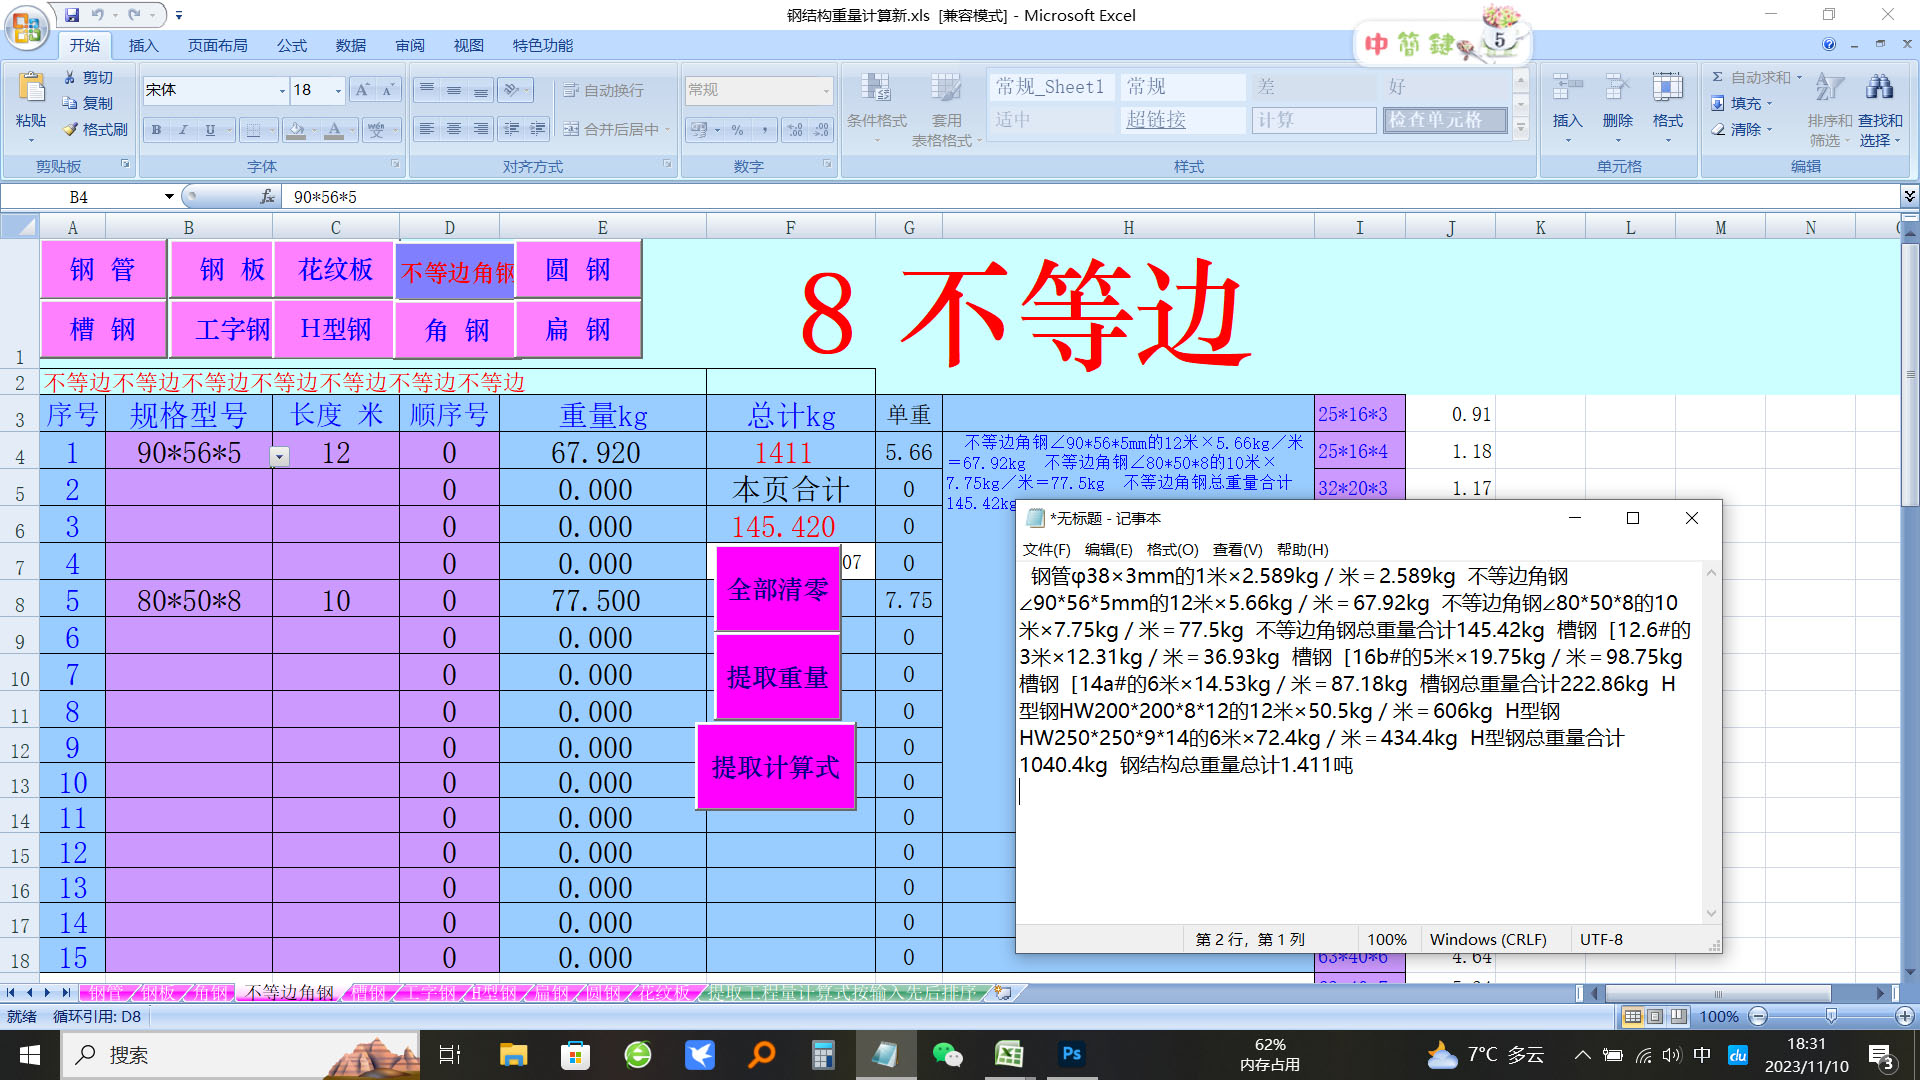The image size is (1920, 1080).
Task: Click the 扁钢 navigation button
Action: pos(578,329)
